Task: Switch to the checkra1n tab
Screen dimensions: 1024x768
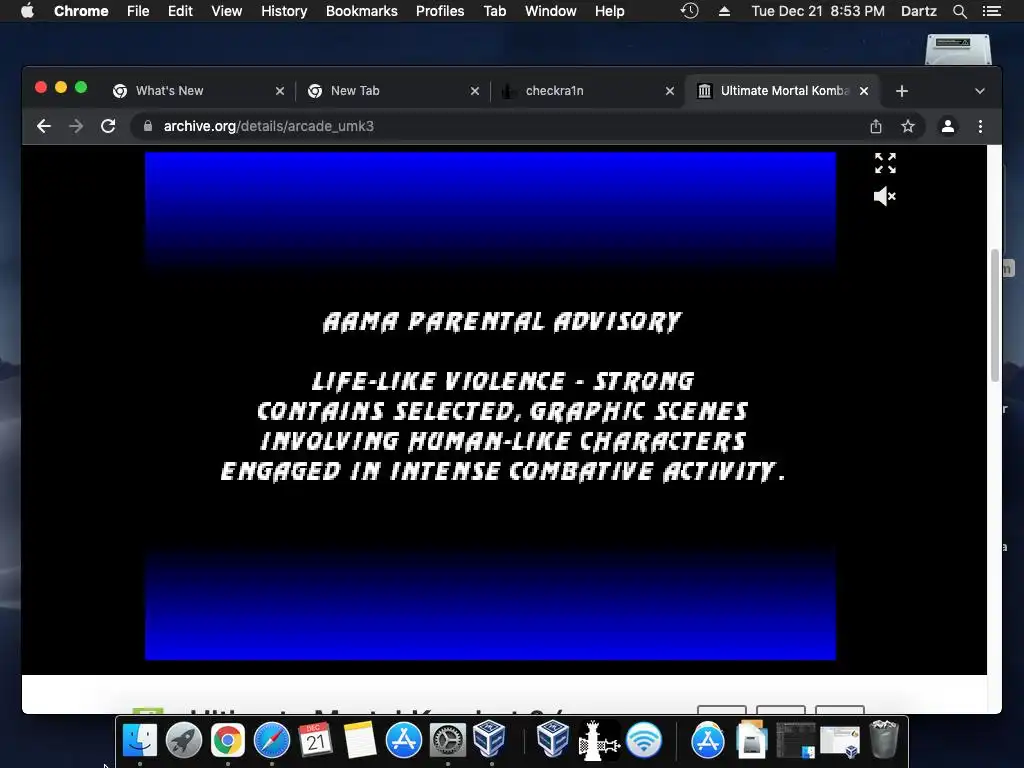Action: point(586,91)
